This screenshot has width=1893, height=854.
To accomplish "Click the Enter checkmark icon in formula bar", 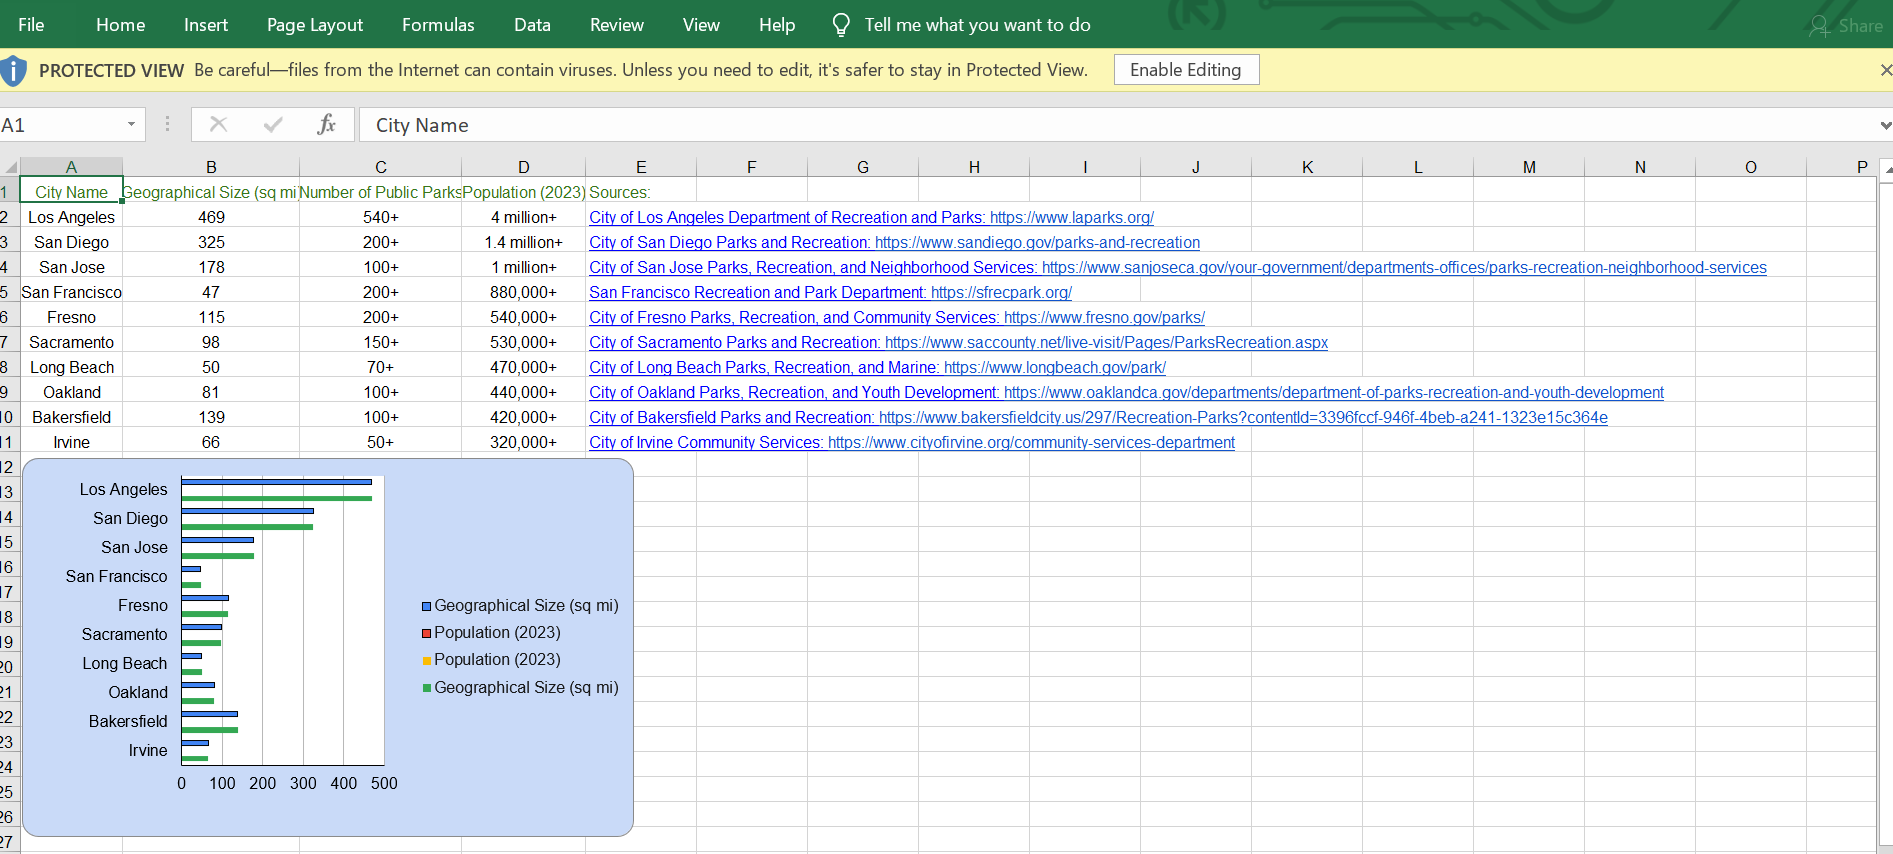I will coord(272,124).
